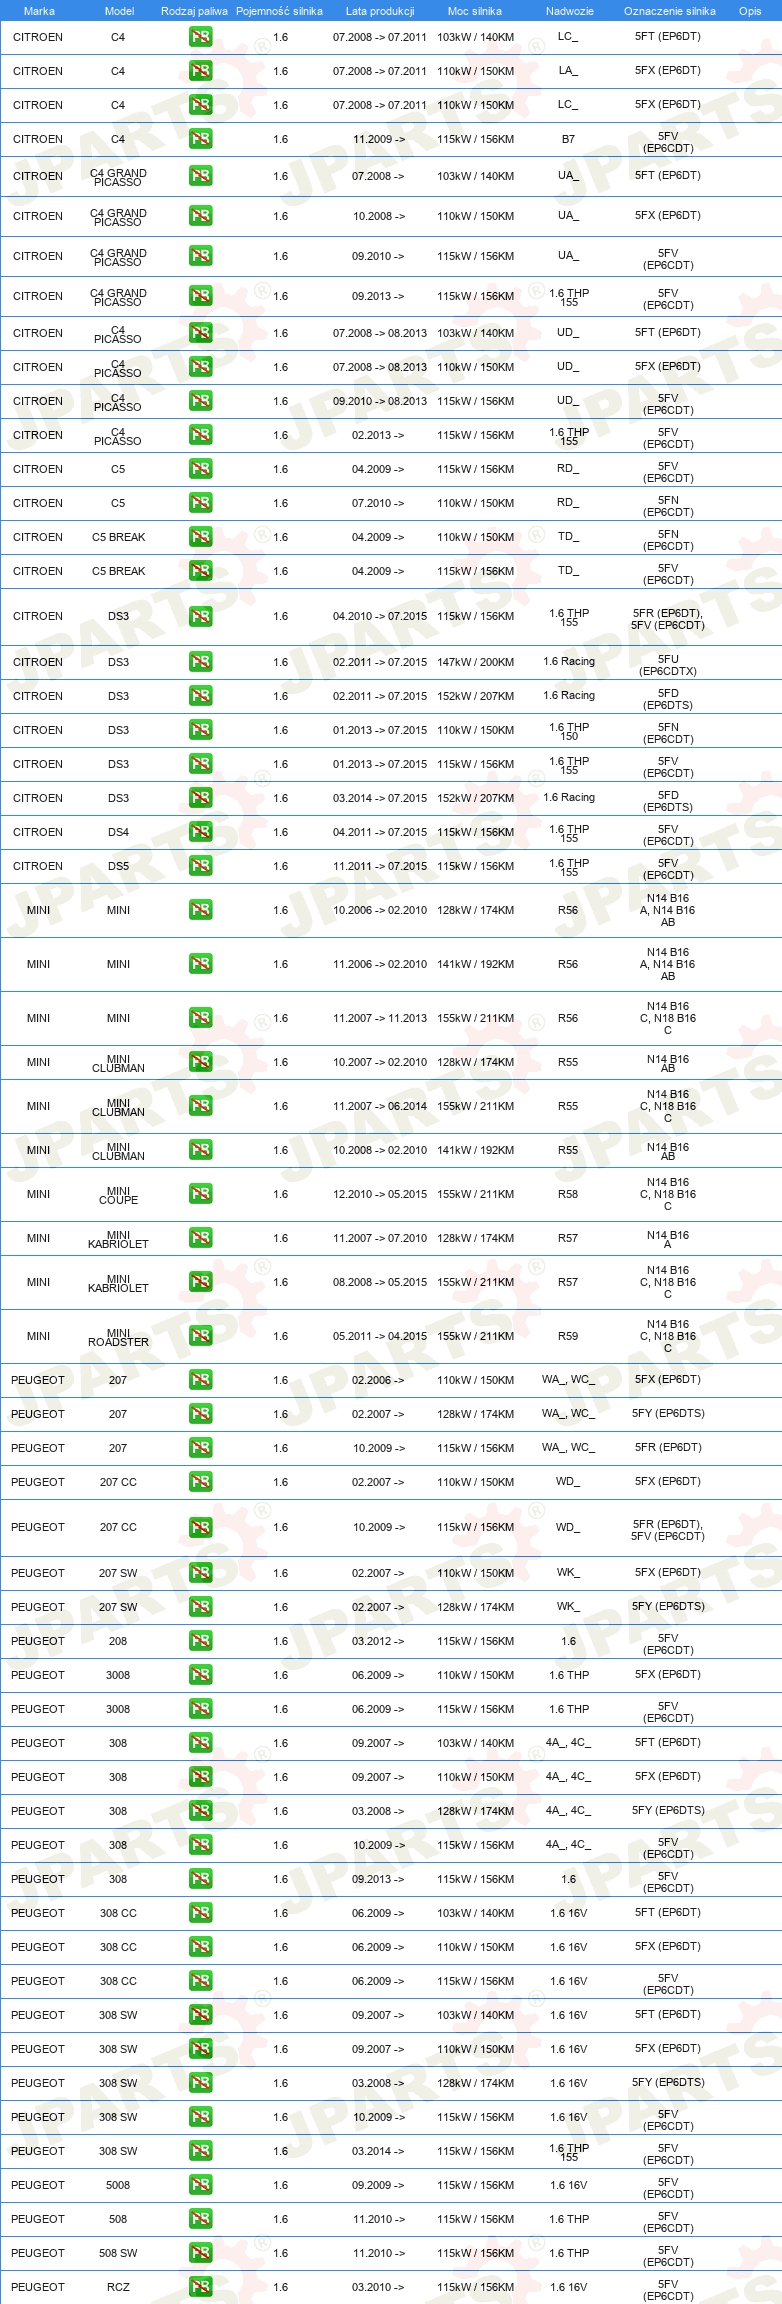This screenshot has width=782, height=2304.
Task: Select the 208 model cell
Action: pyautogui.click(x=118, y=1641)
